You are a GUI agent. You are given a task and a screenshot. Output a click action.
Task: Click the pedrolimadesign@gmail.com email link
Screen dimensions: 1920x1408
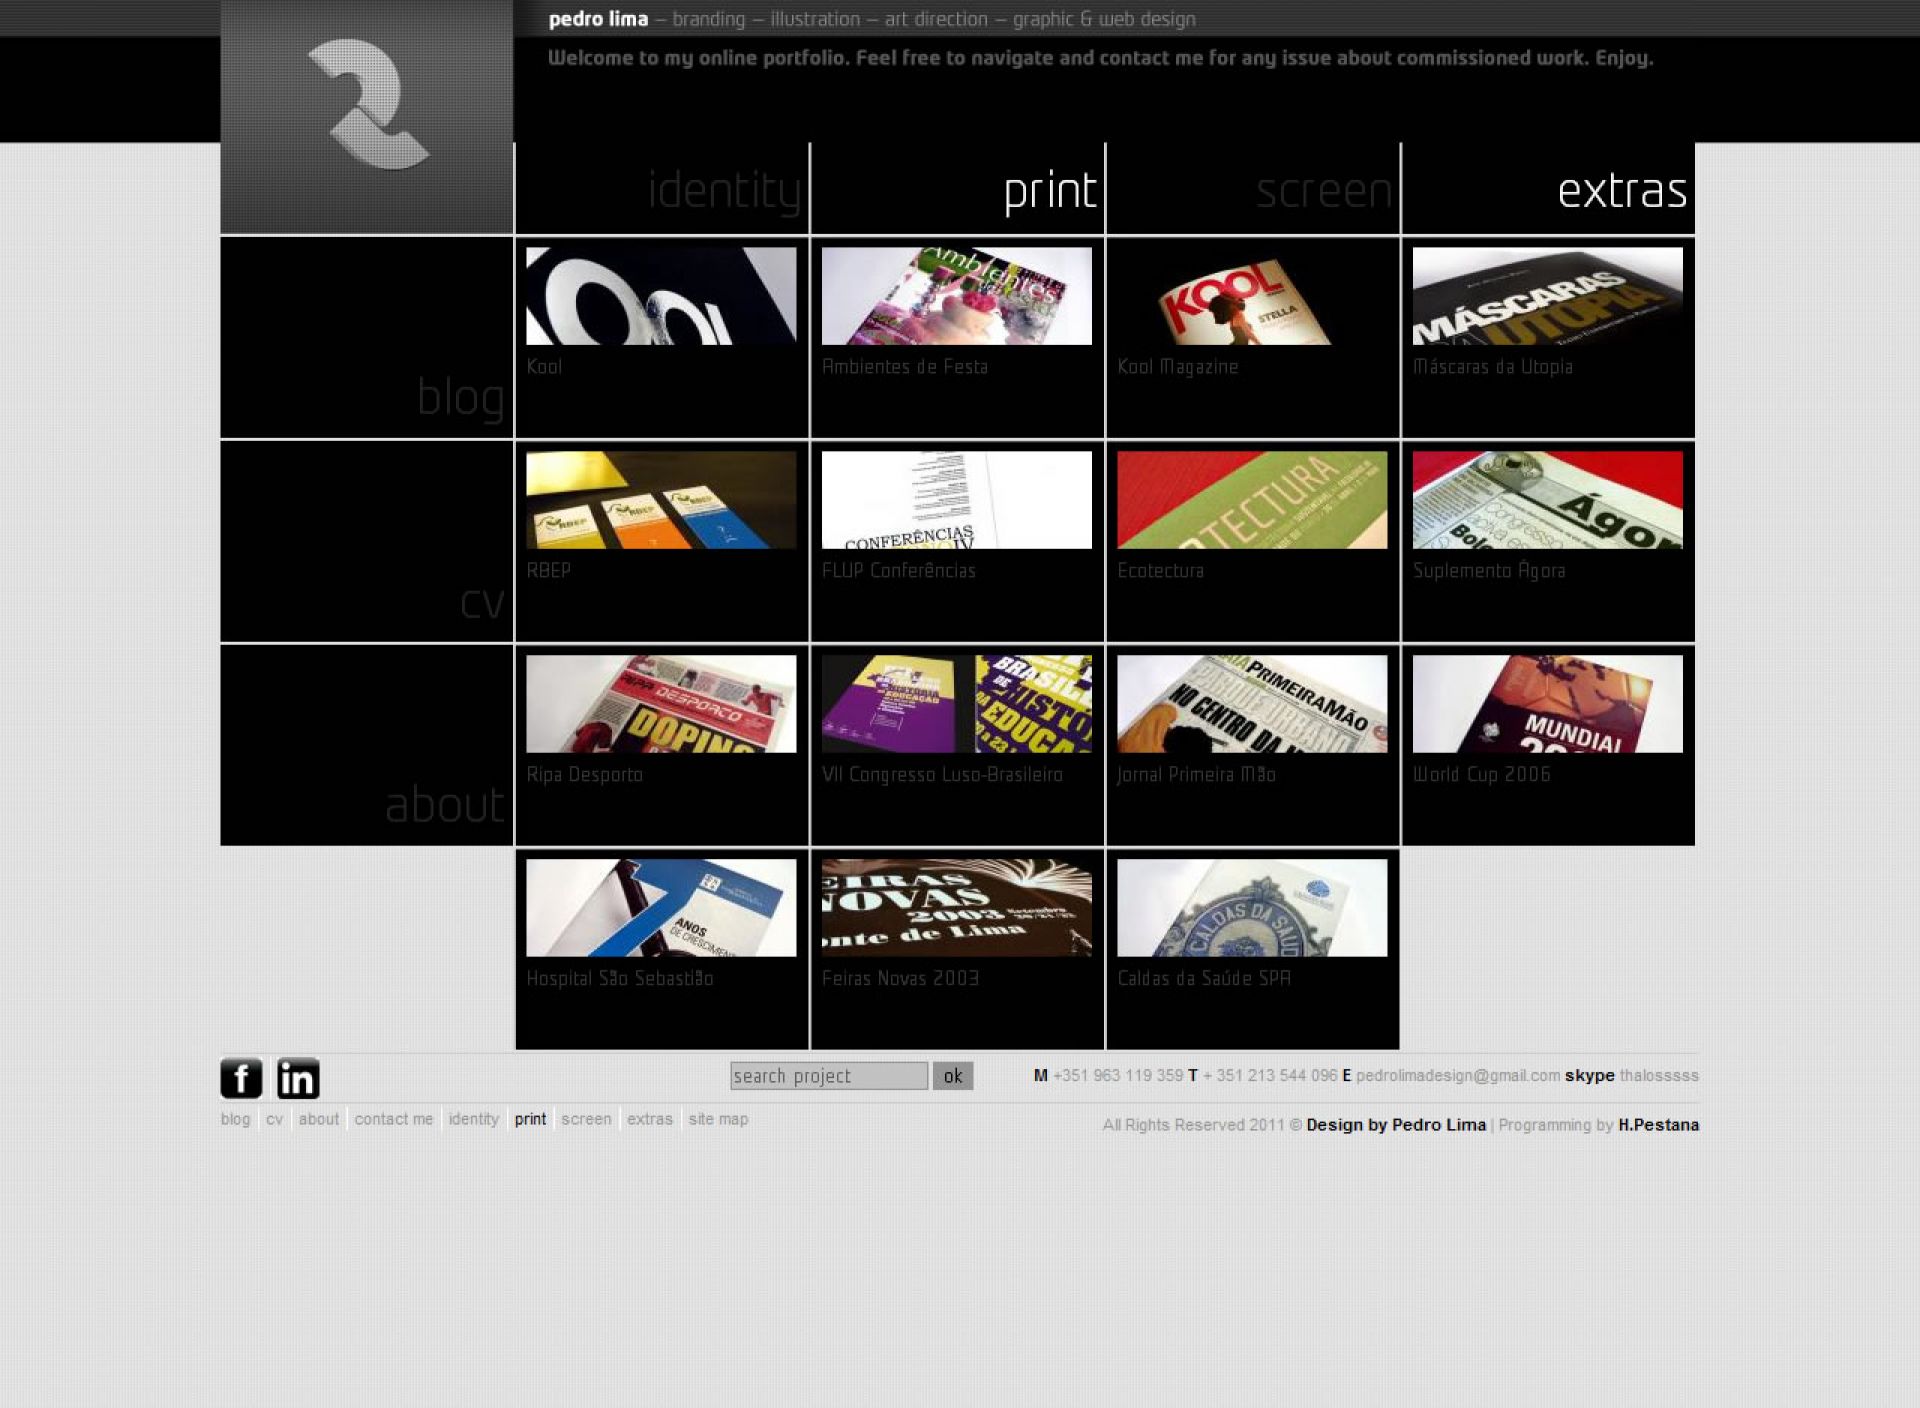pyautogui.click(x=1457, y=1076)
